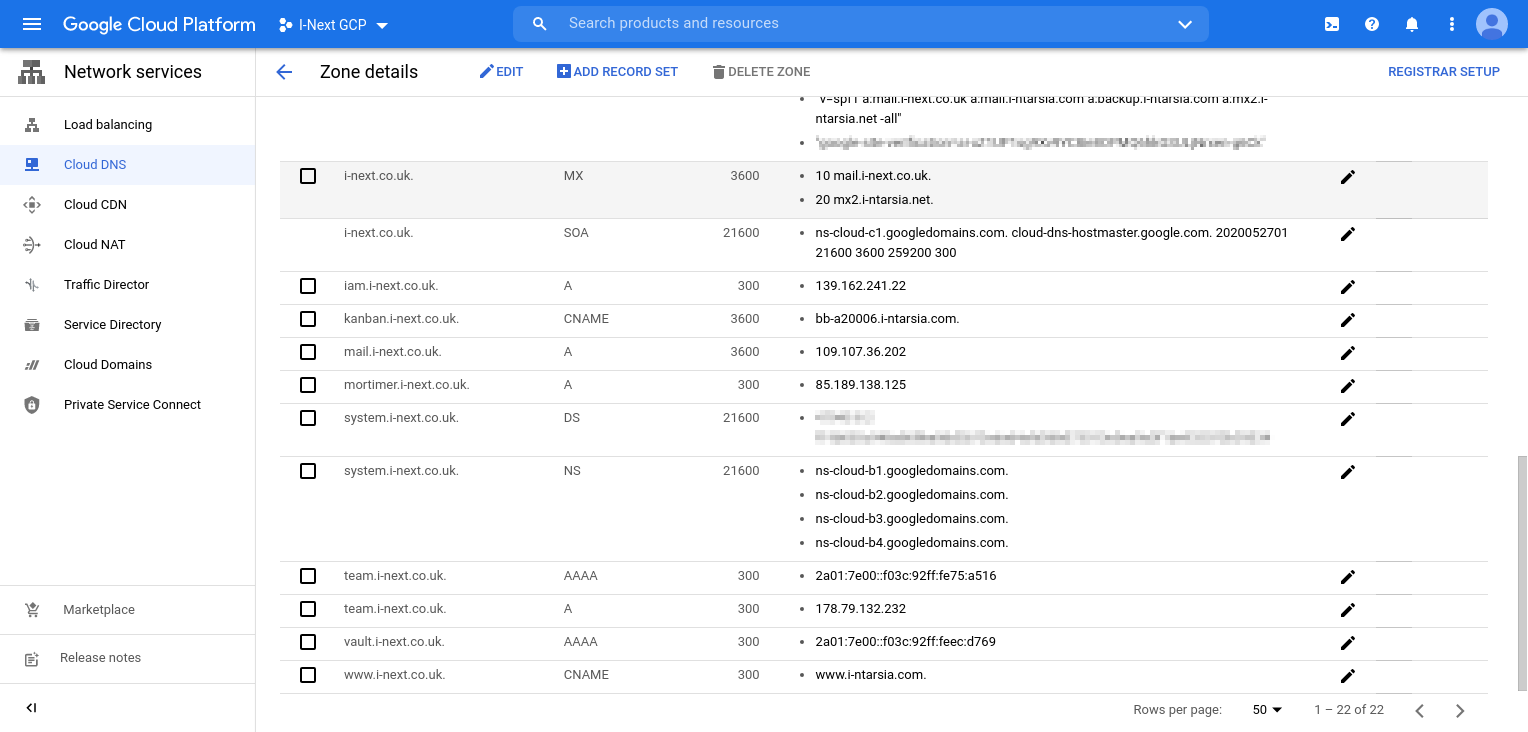Open the help question mark icon

pos(1372,24)
